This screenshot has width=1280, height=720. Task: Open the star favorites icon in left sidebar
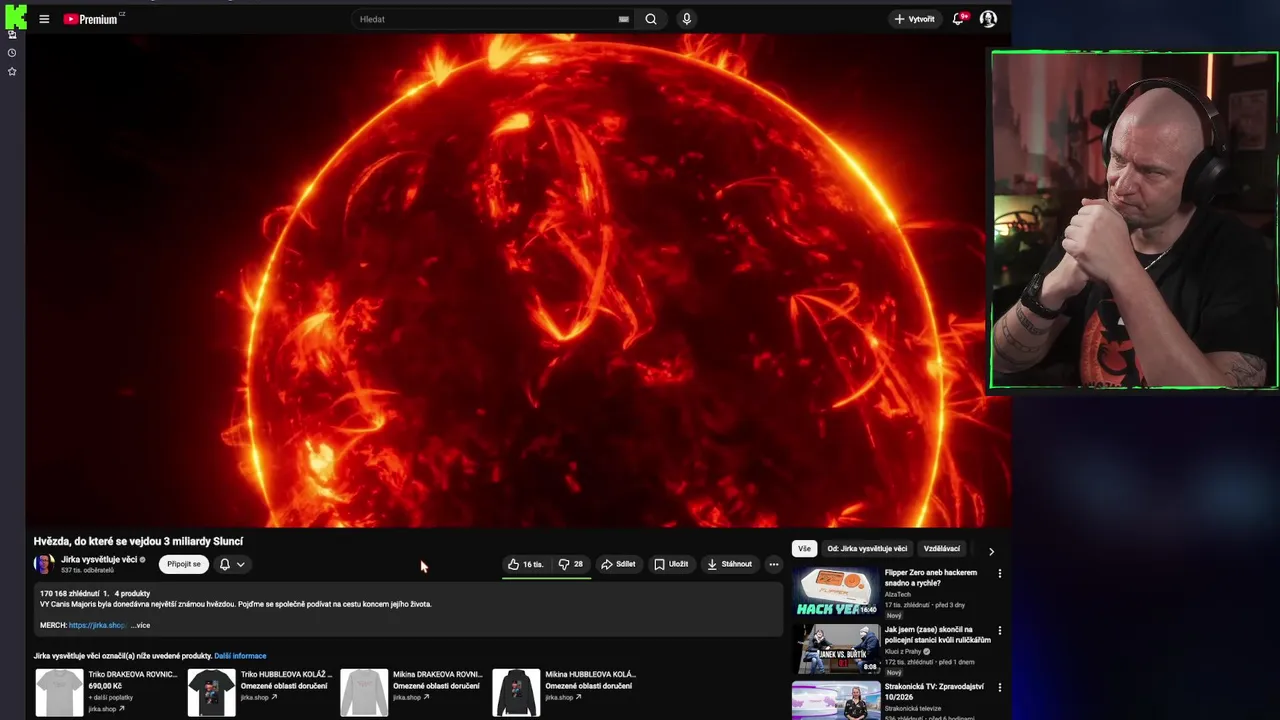pyautogui.click(x=12, y=72)
